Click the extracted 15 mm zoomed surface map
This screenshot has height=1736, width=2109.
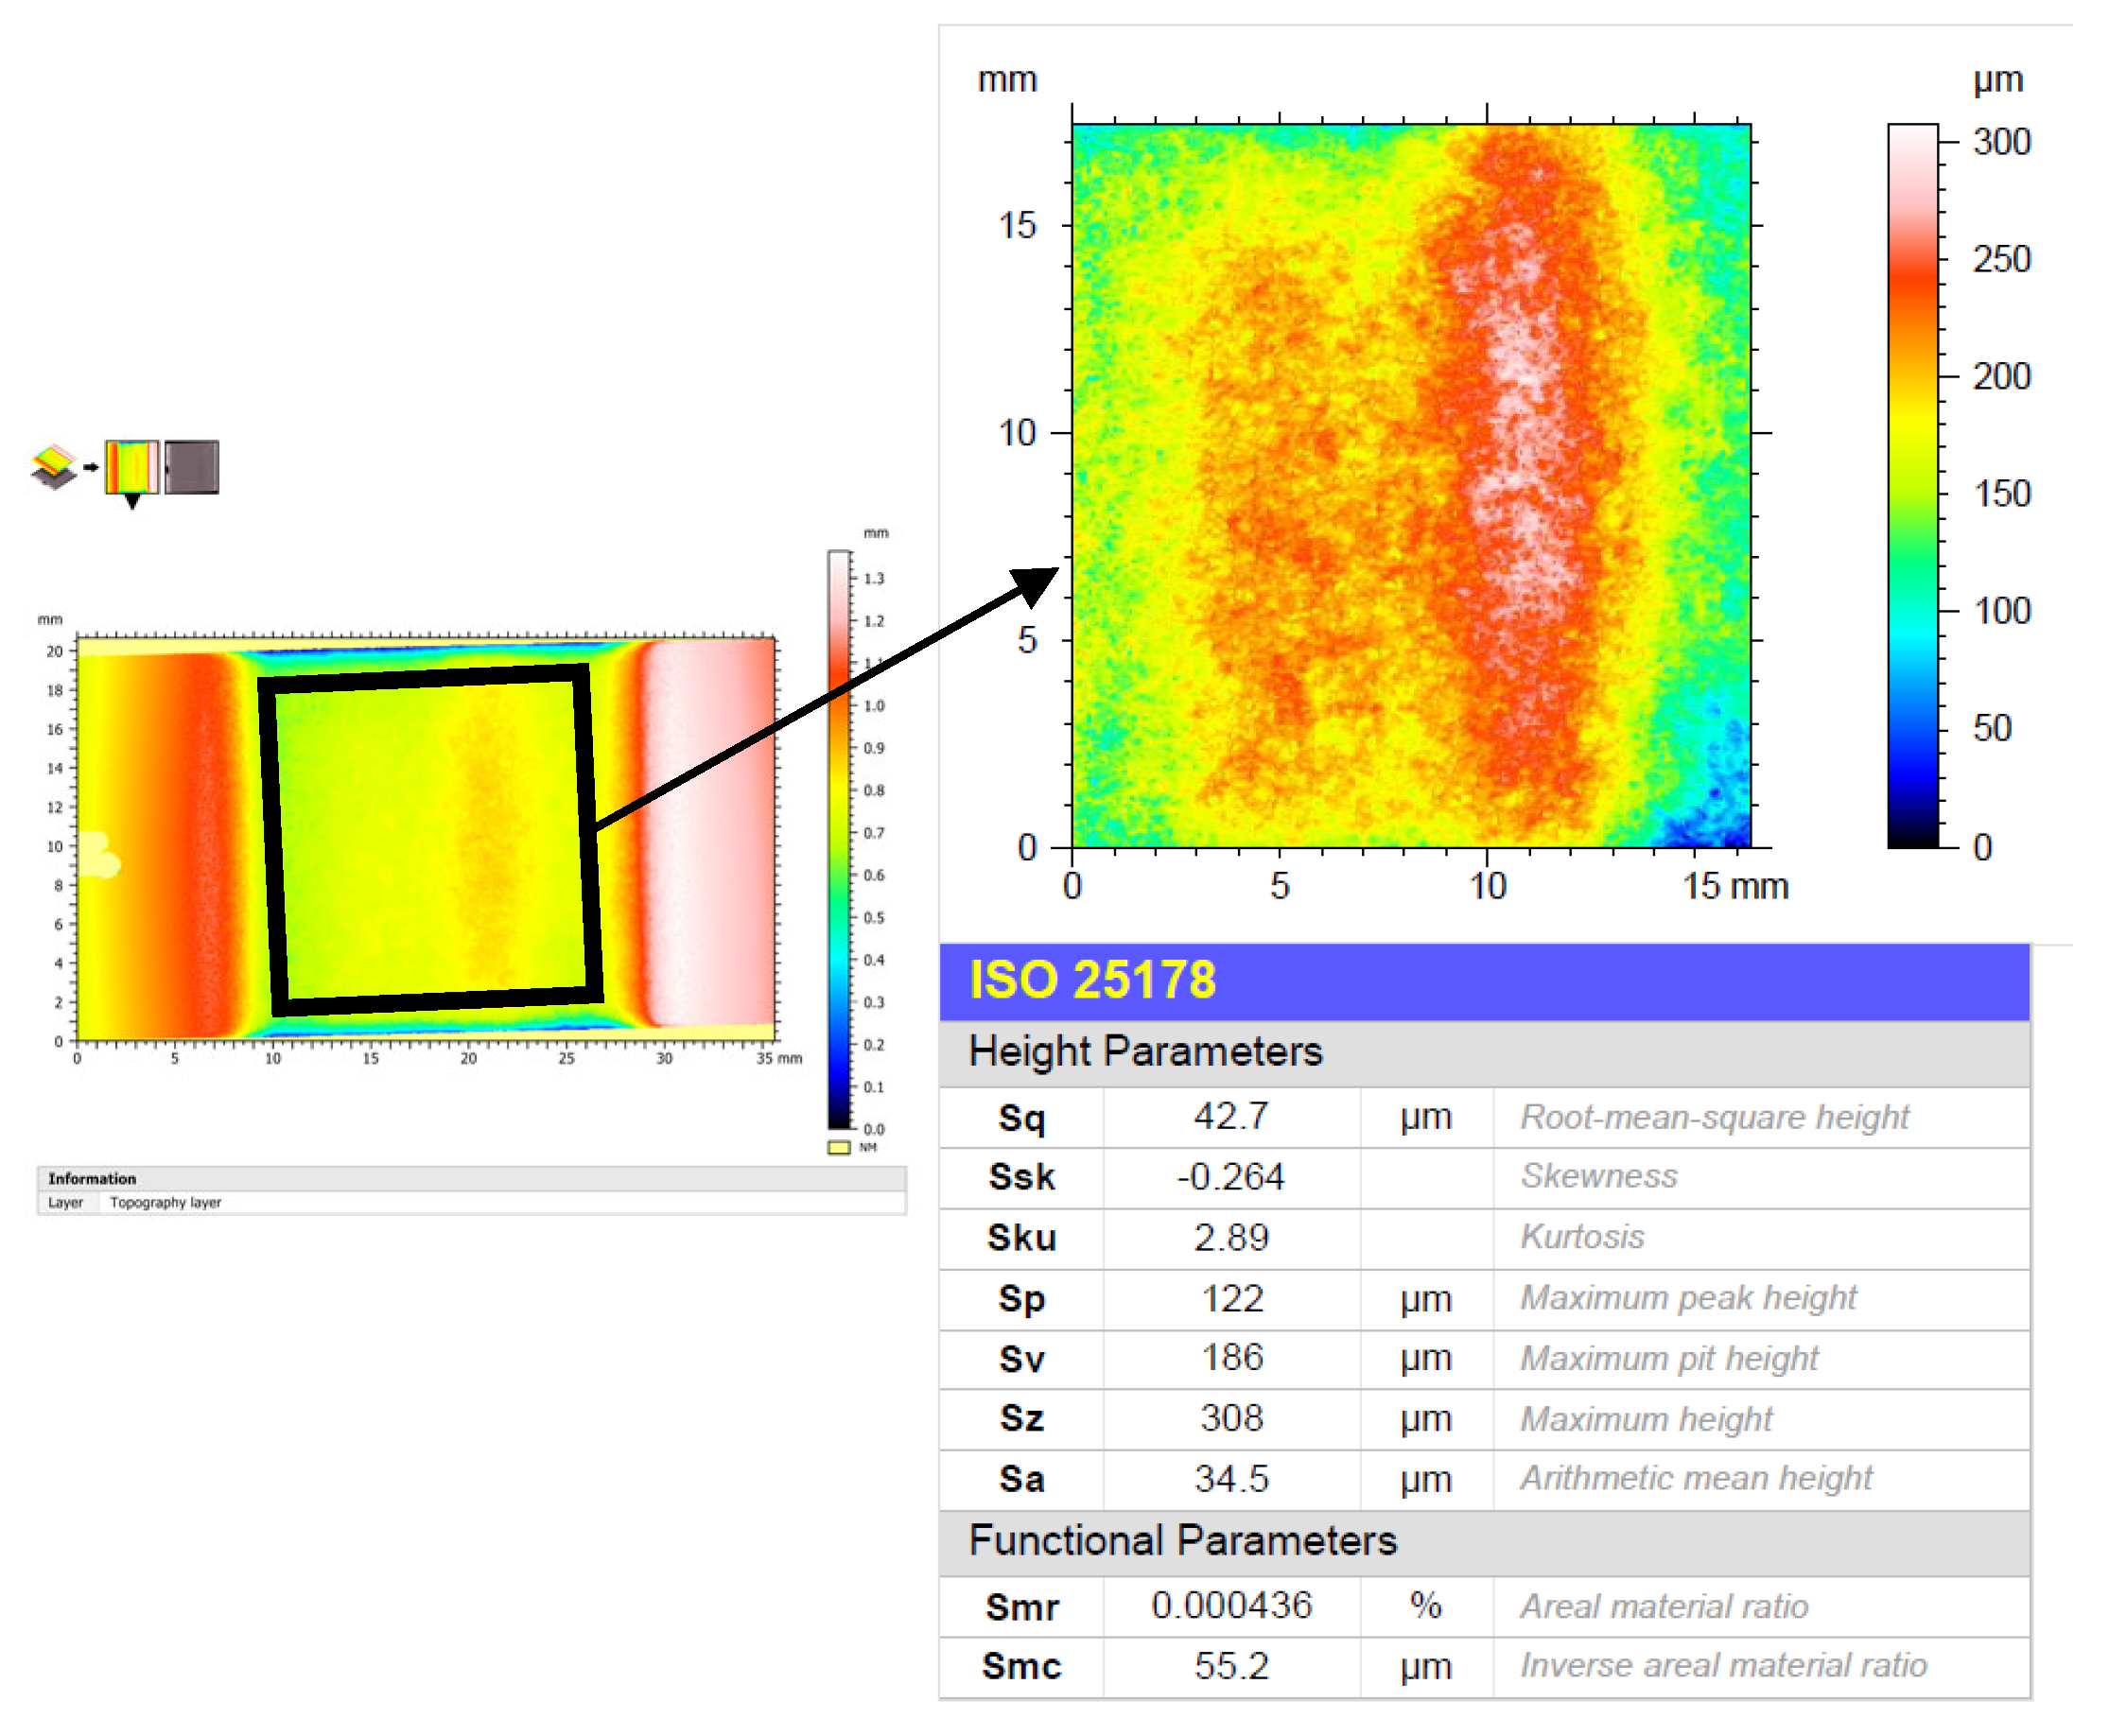[x=1410, y=486]
